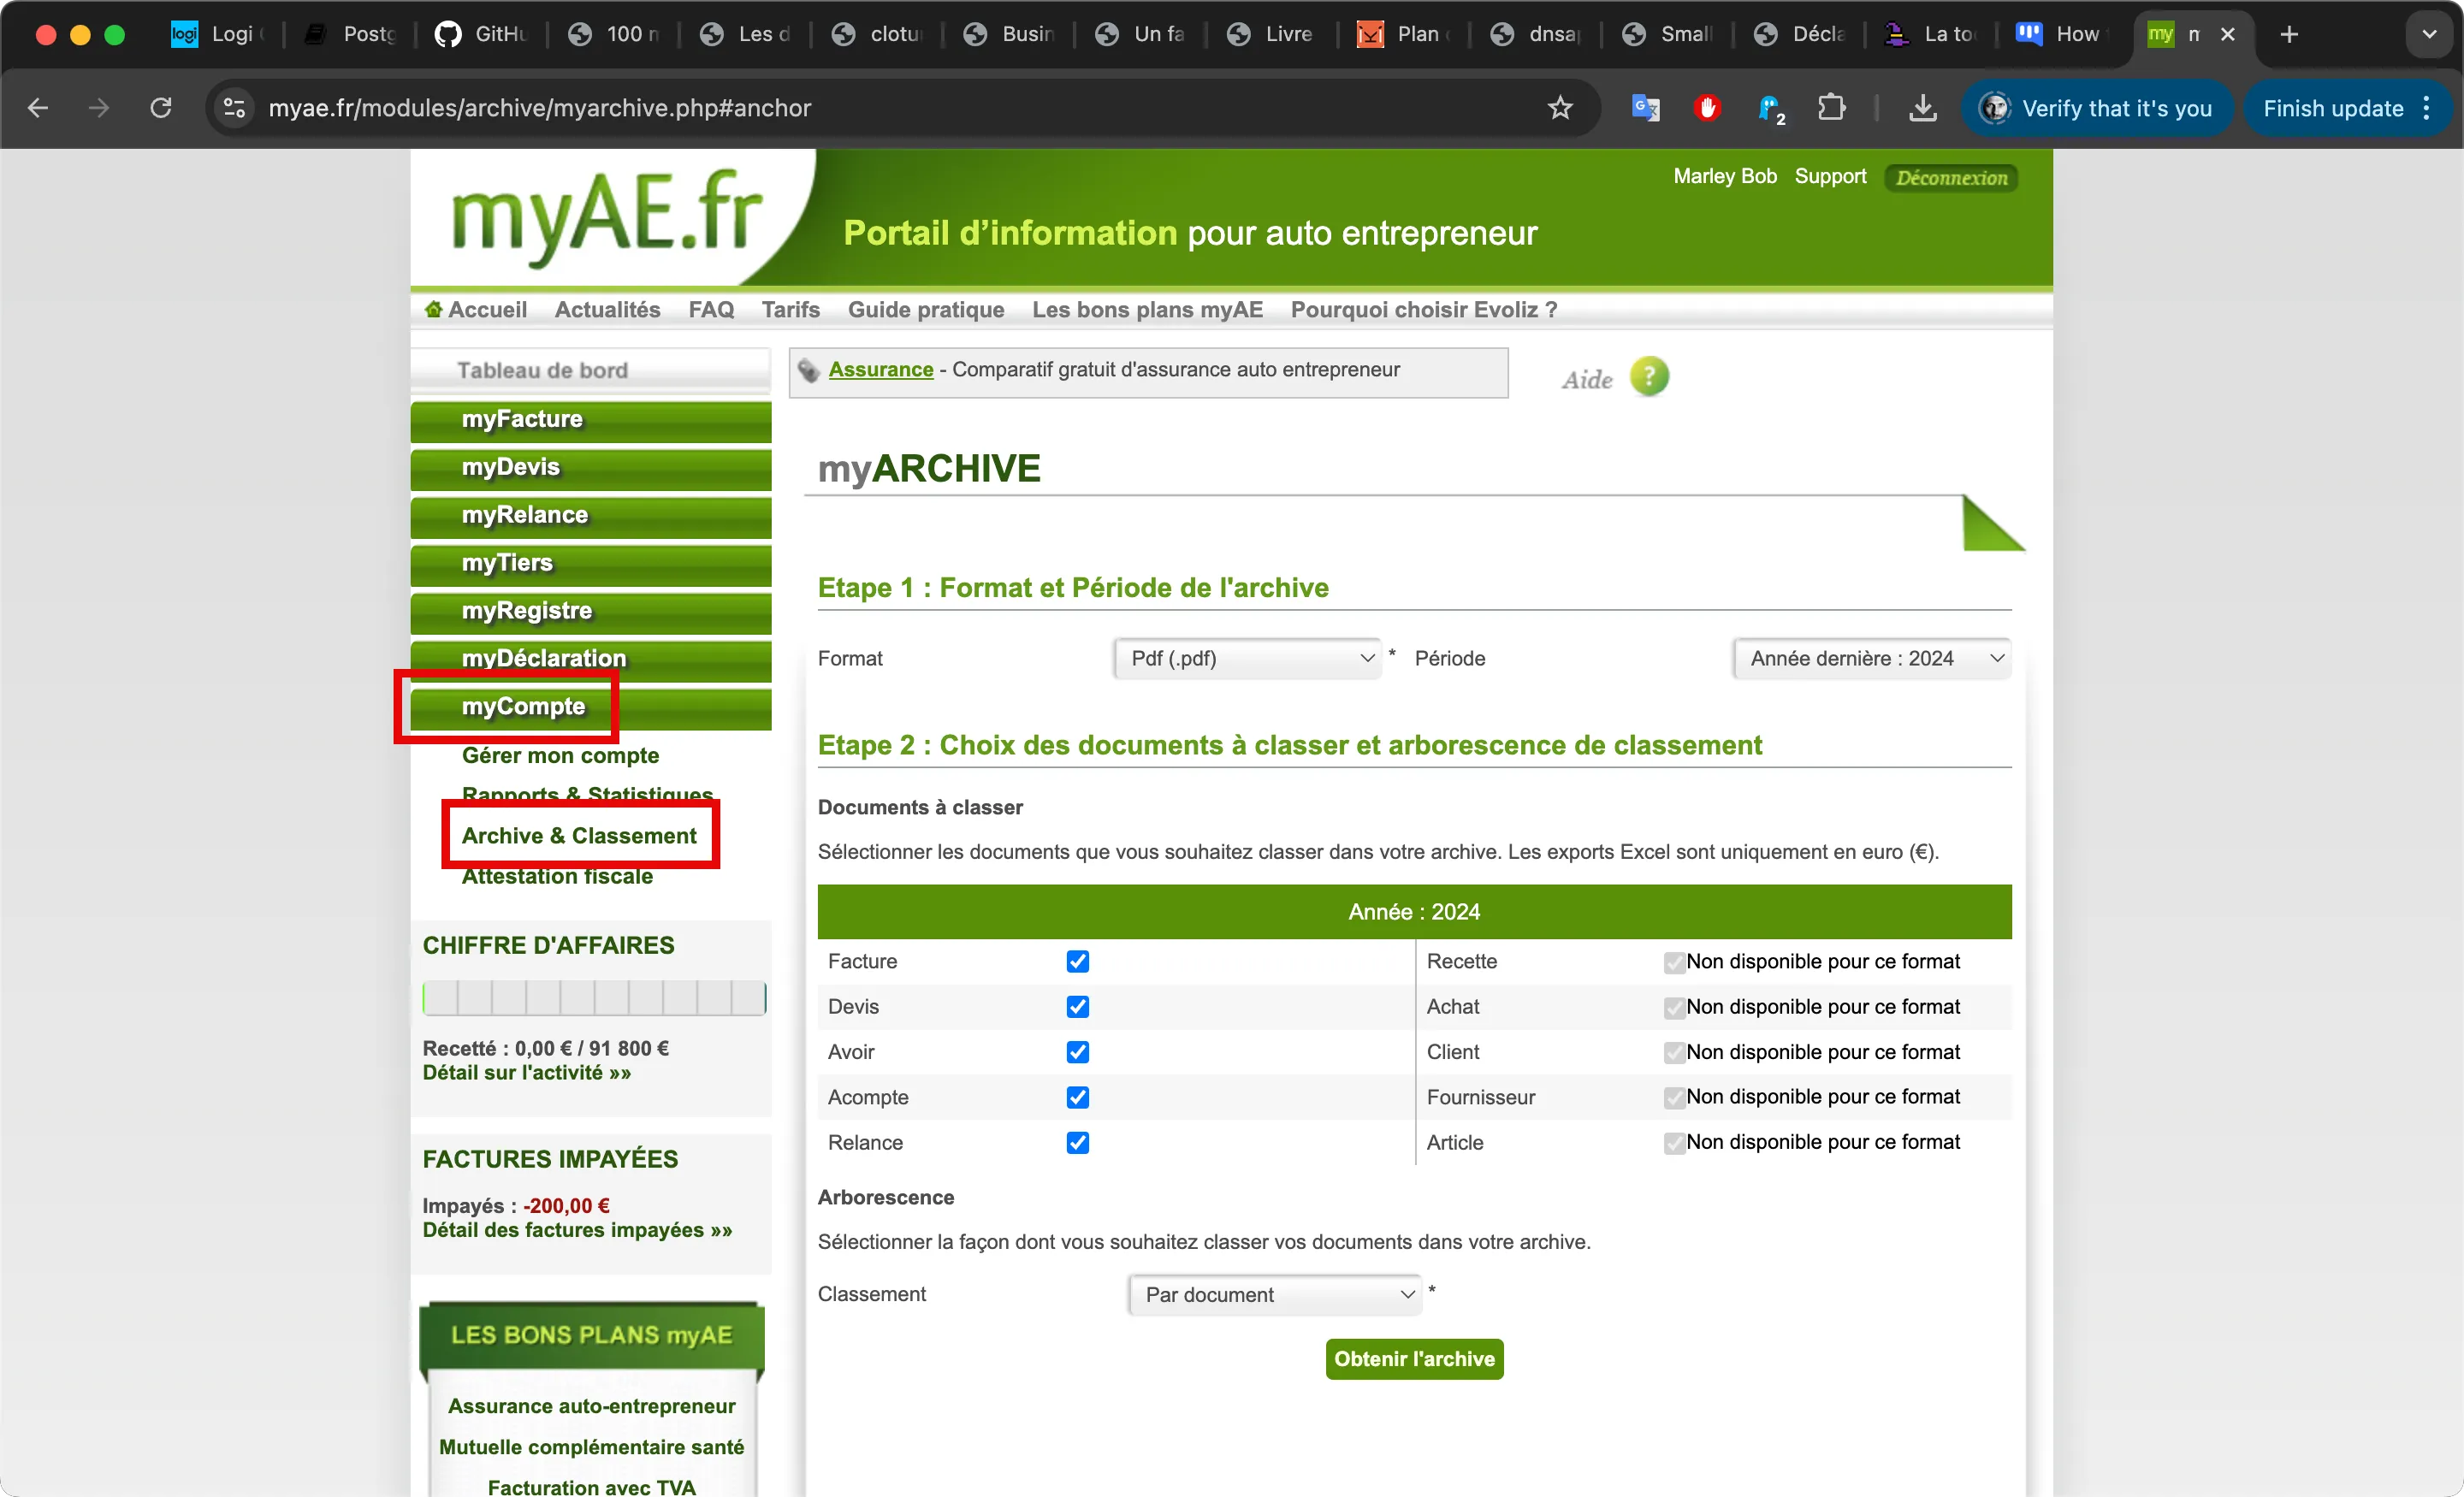Open Pourquoi choisir Evoliz menu item
This screenshot has width=2464, height=1497.
point(1424,310)
